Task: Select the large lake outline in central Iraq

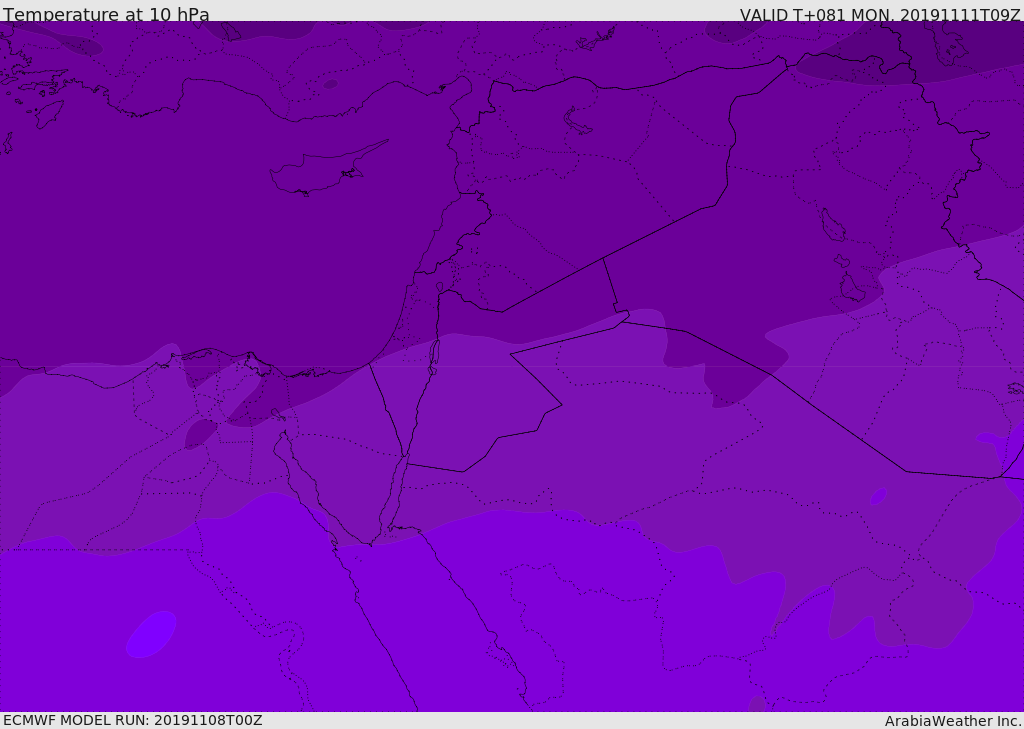Action: [x=833, y=225]
